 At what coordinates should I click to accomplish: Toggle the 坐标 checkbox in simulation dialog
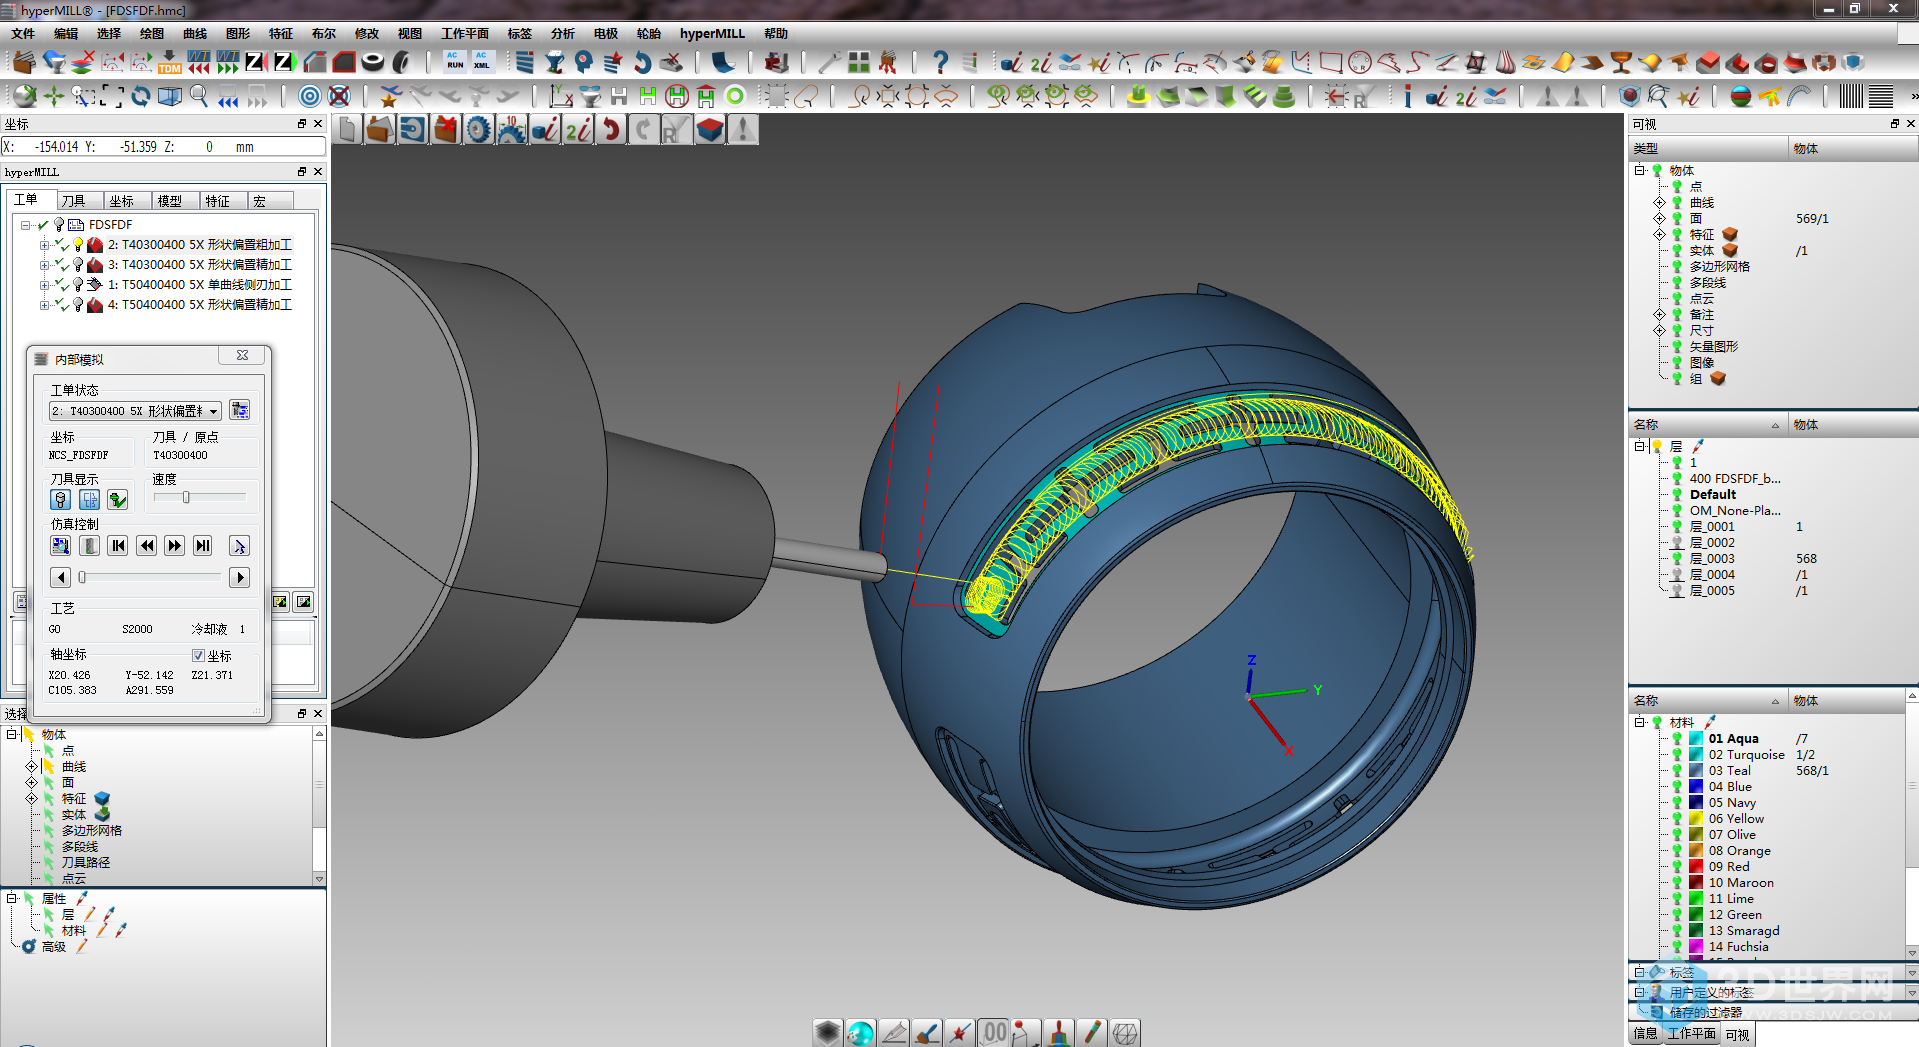(x=198, y=656)
